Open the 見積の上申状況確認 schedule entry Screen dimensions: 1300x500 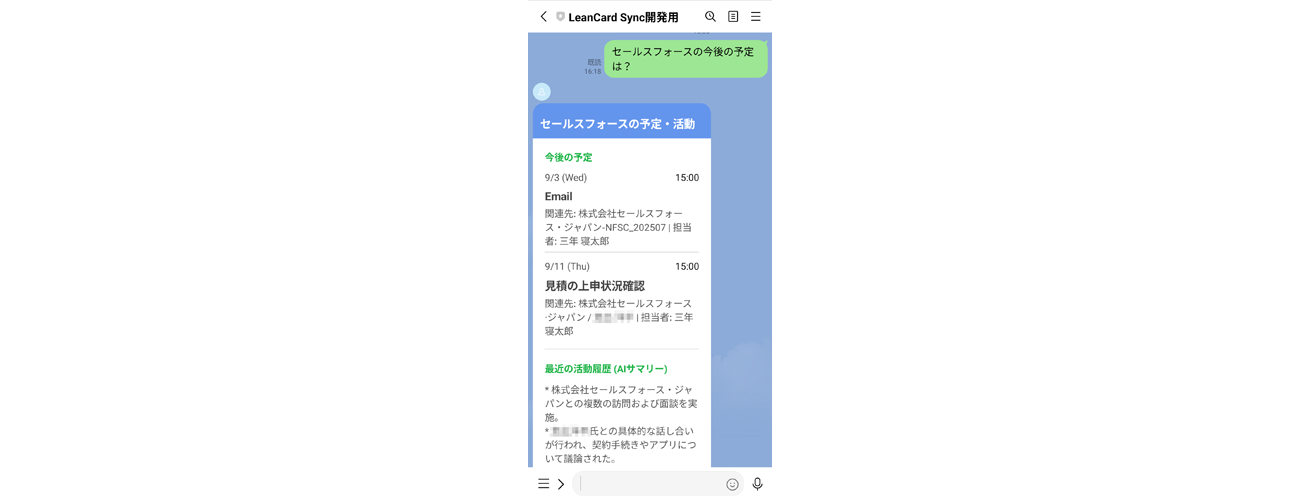coord(622,298)
